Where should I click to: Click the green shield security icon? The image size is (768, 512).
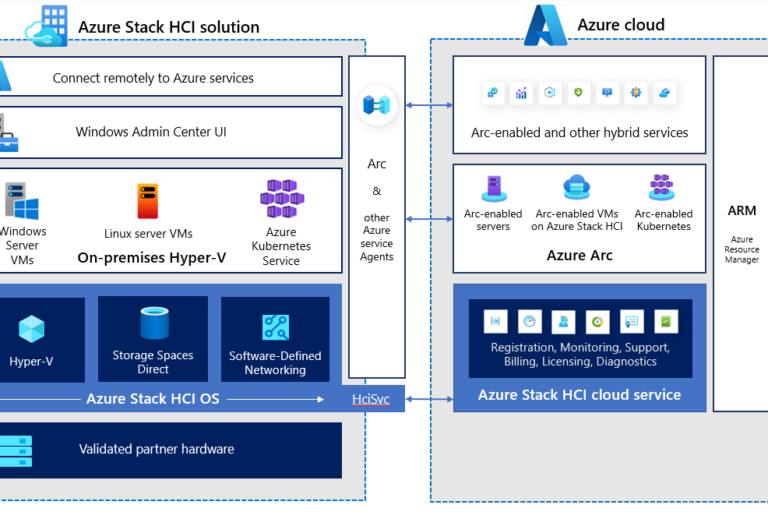tap(578, 93)
